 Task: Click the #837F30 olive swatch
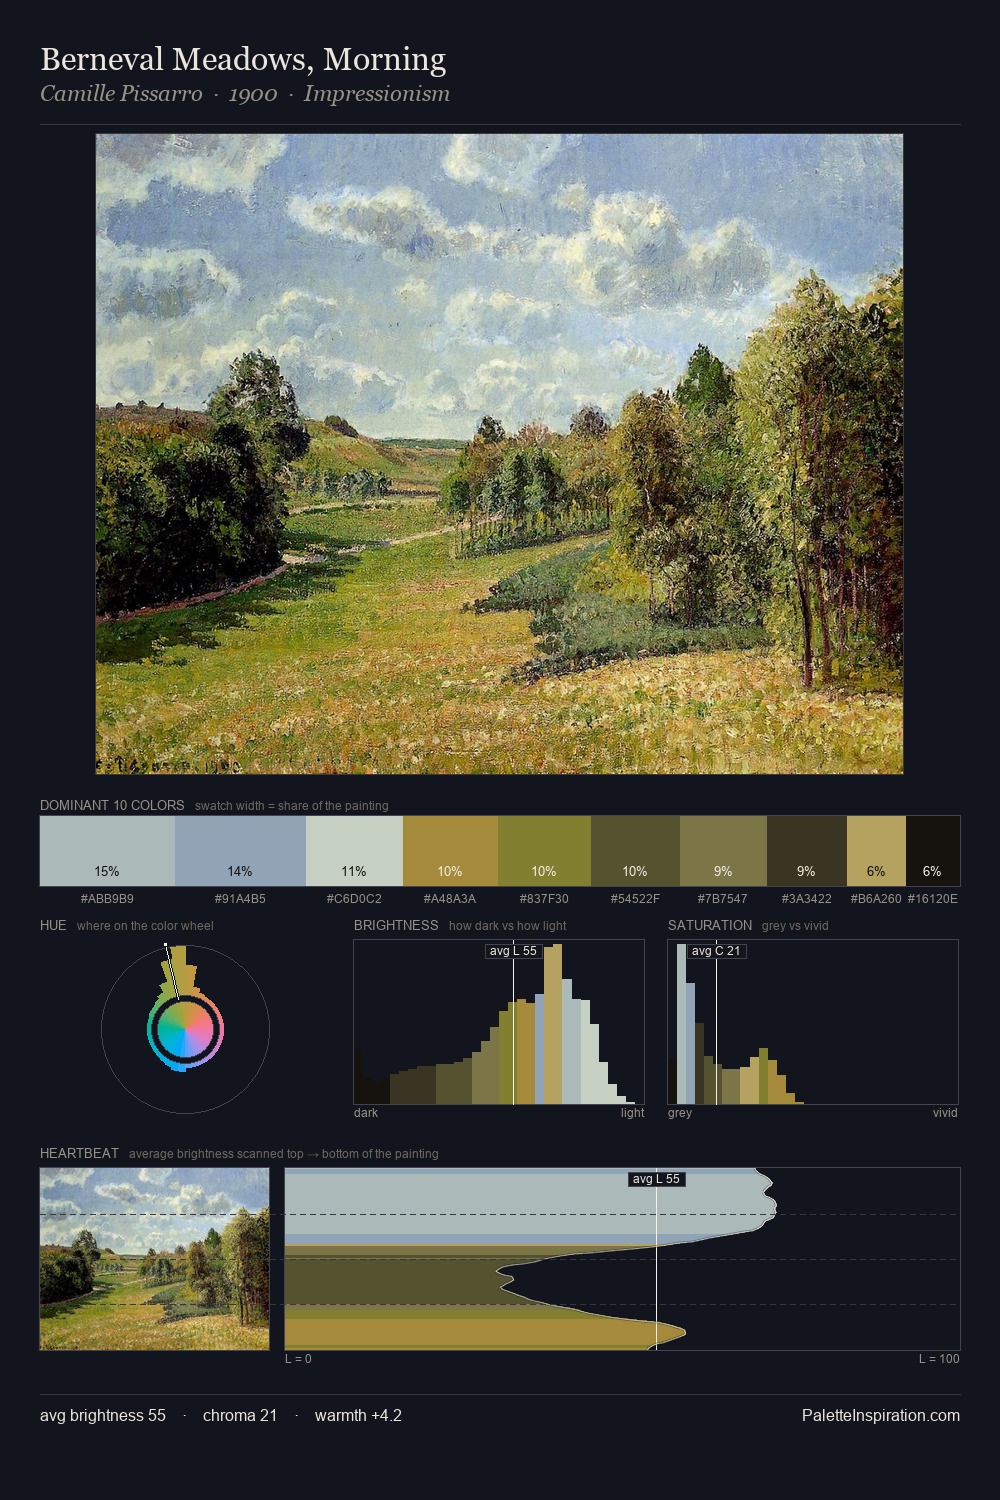[x=544, y=851]
